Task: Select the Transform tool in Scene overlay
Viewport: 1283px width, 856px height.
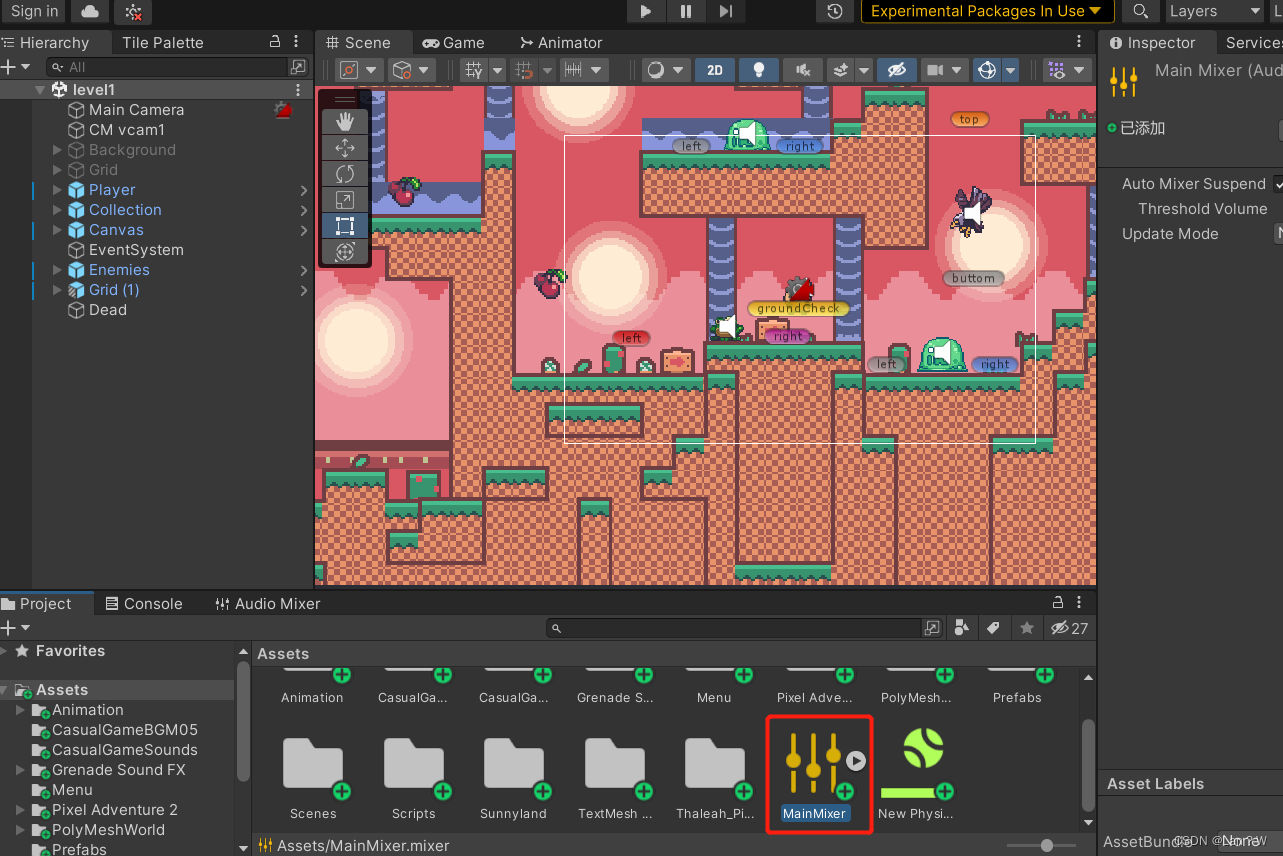Action: pos(345,252)
